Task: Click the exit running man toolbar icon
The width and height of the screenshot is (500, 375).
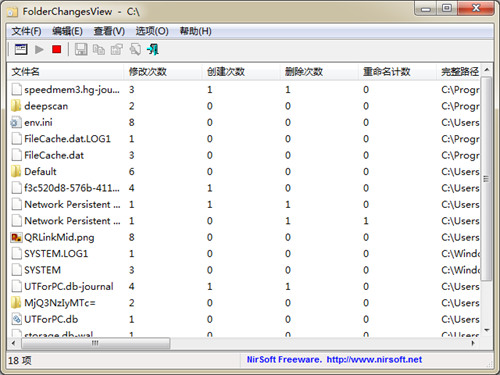Action: tap(153, 50)
